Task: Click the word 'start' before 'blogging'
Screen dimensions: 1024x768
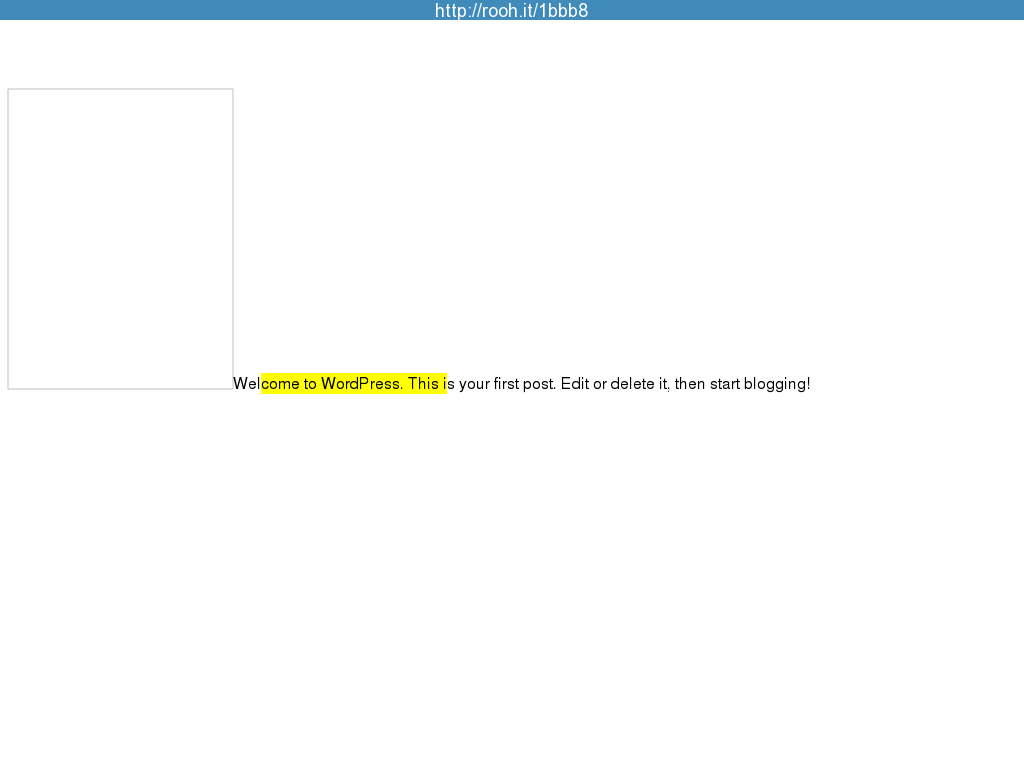Action: pos(725,384)
